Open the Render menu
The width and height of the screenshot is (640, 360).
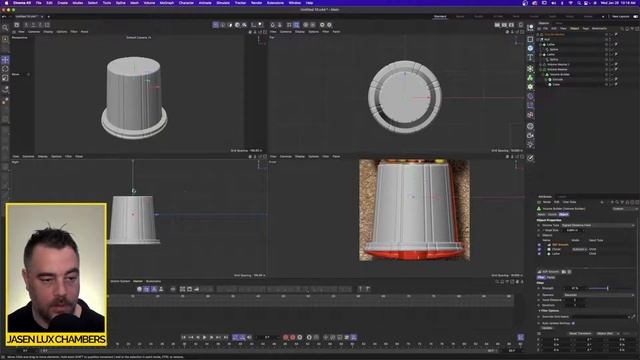coord(256,3)
